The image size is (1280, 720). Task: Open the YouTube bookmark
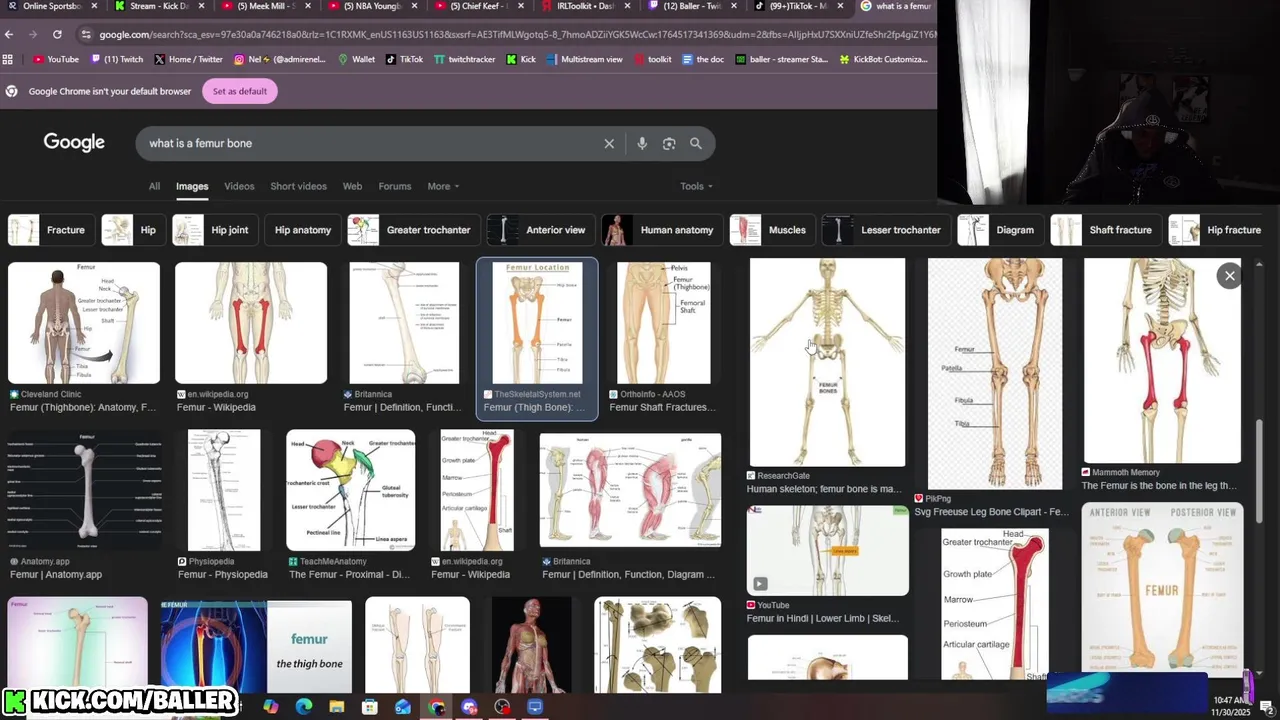point(55,59)
